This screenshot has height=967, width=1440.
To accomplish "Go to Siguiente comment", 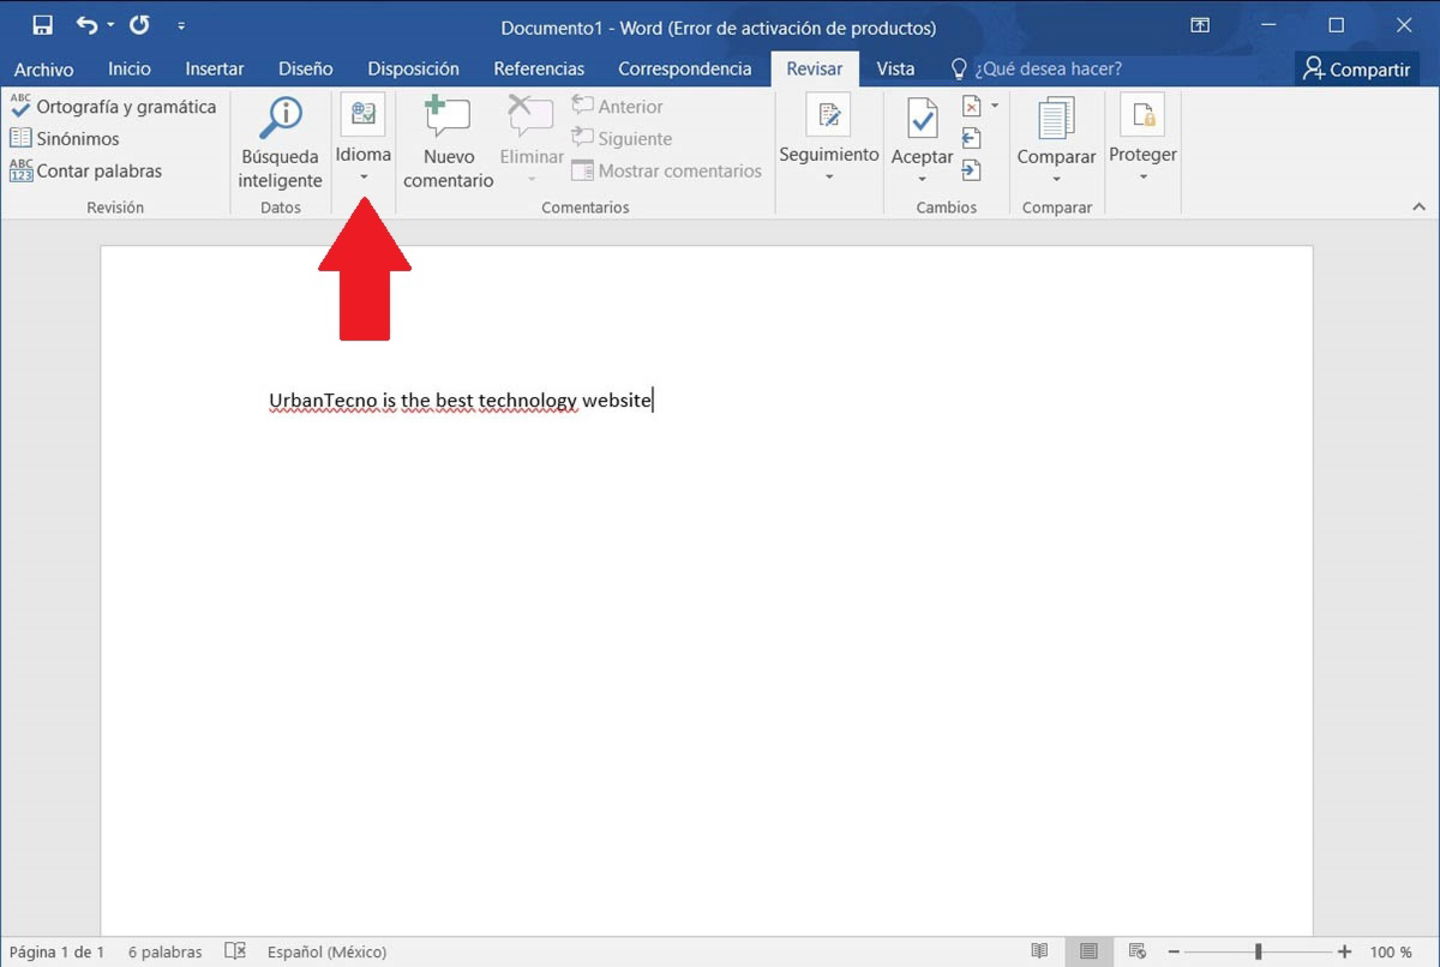I will [x=622, y=138].
